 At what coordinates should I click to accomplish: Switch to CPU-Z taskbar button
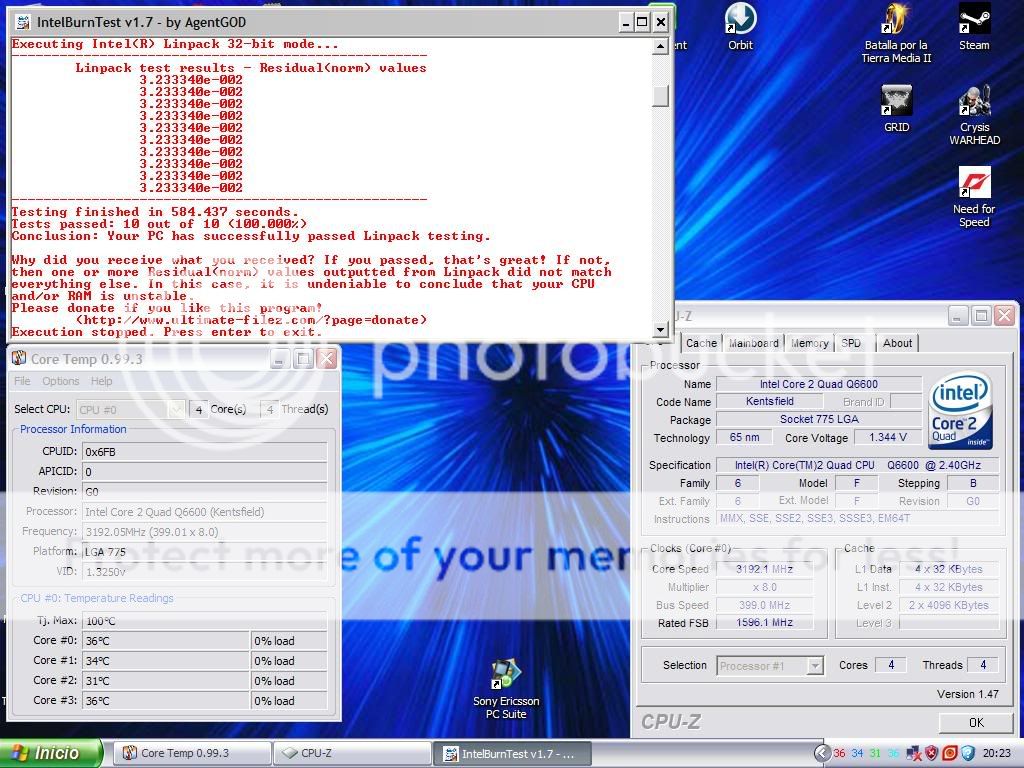pos(351,753)
